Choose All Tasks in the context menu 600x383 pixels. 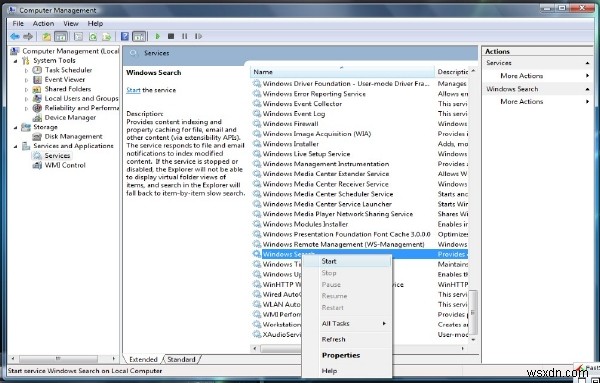pyautogui.click(x=347, y=324)
